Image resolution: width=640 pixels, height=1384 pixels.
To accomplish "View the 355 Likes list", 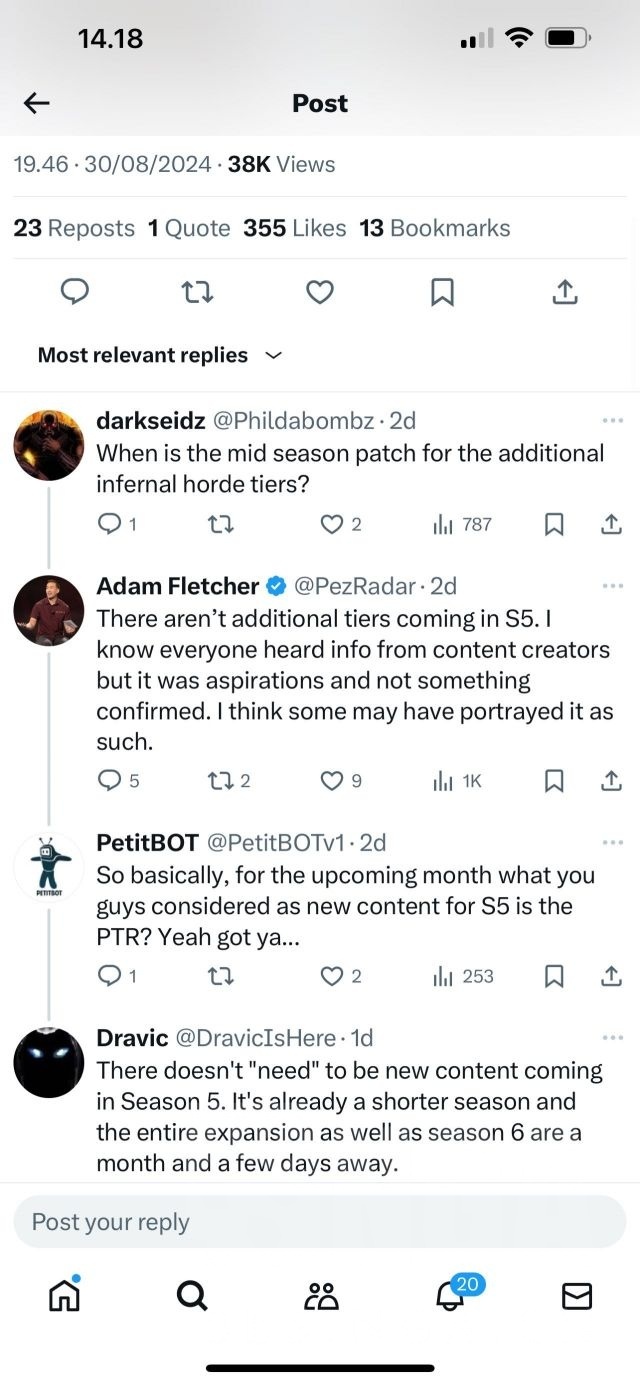I will click(x=294, y=228).
